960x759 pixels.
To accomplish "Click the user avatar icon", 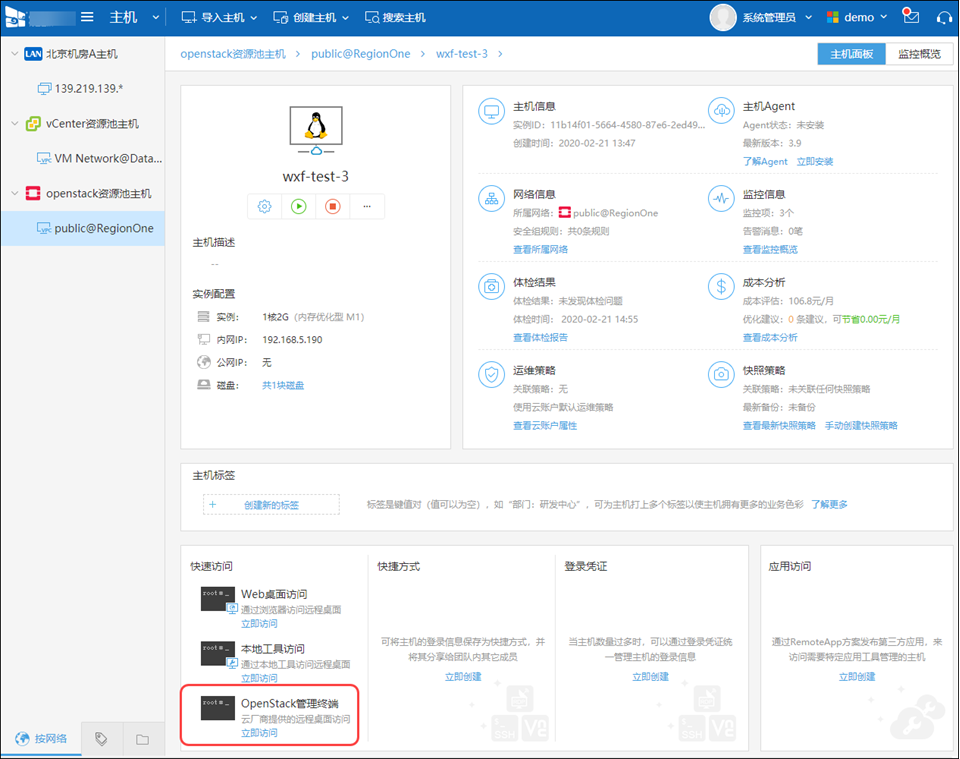I will click(x=722, y=17).
